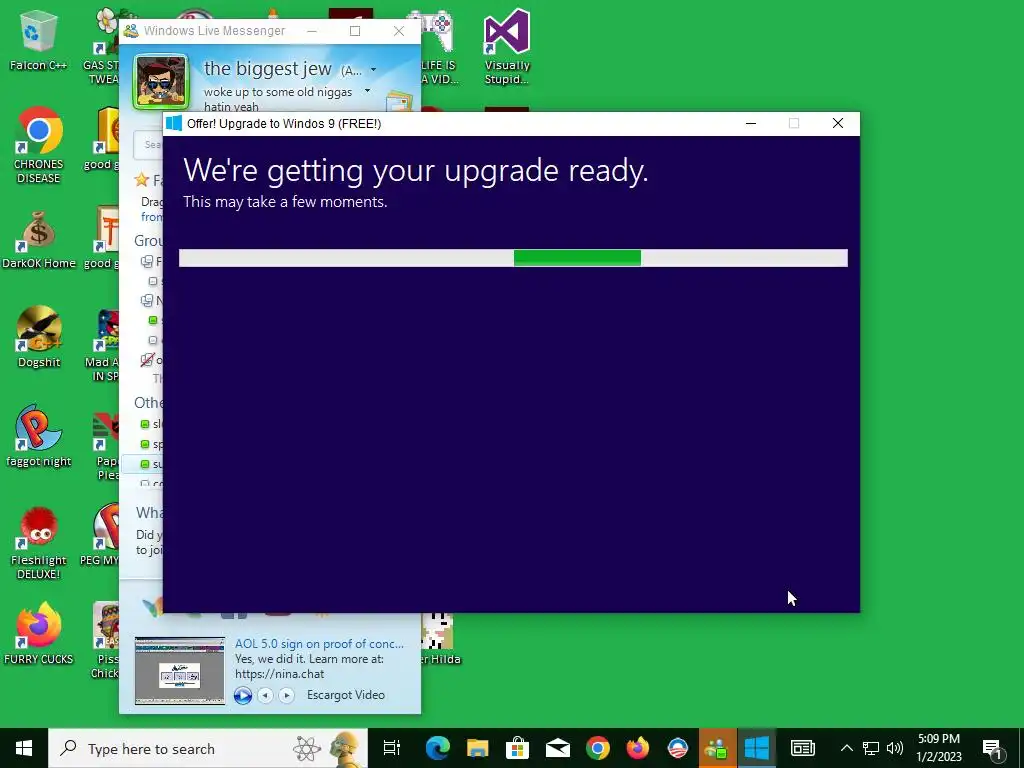
Task: Maximize the Windows Live Messenger window
Action: (355, 31)
